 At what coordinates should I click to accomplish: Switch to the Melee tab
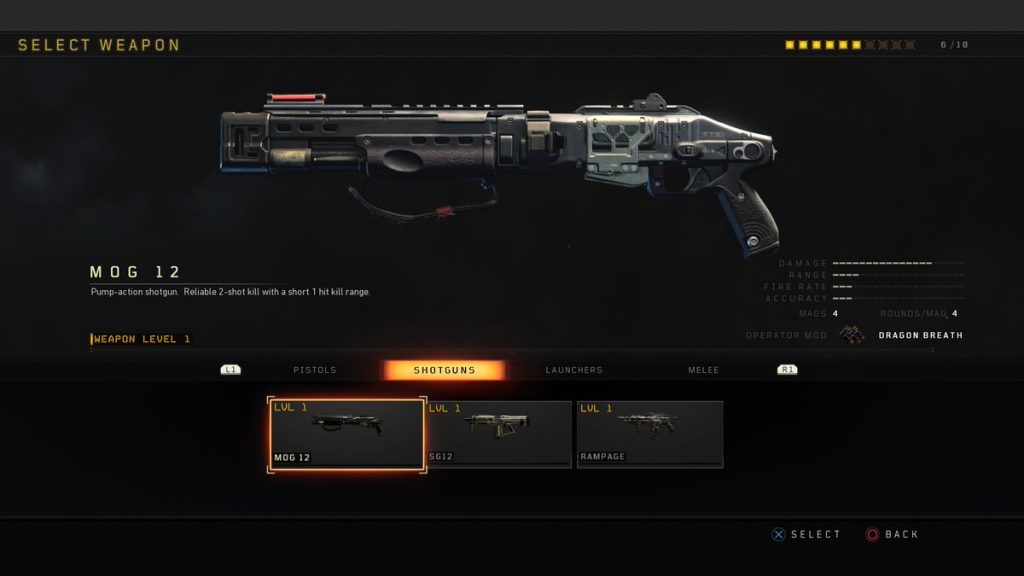point(703,370)
